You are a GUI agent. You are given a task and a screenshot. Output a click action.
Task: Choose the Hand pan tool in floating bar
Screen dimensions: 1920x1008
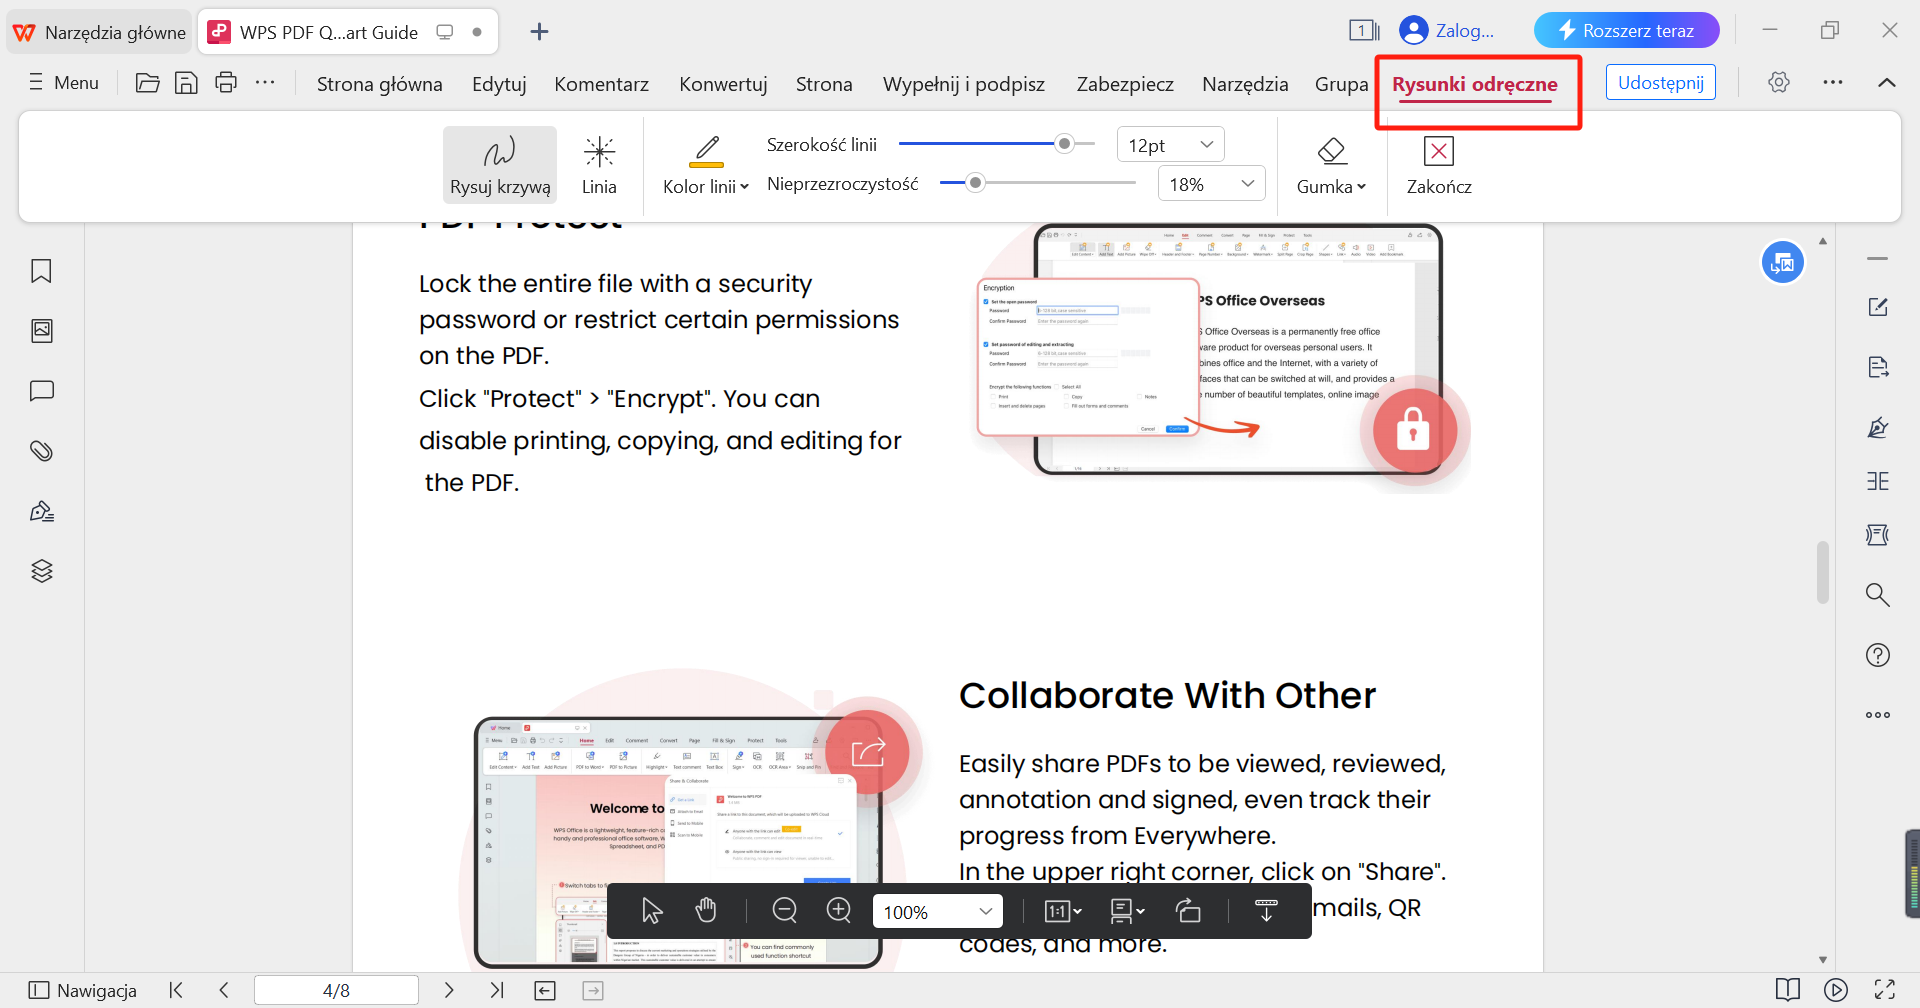pos(706,911)
